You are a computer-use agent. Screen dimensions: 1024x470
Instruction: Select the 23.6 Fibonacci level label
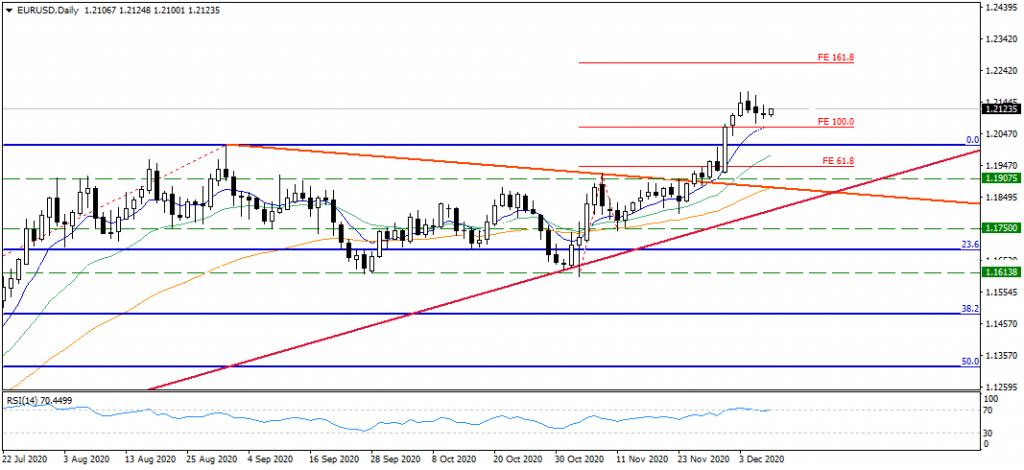pos(968,243)
